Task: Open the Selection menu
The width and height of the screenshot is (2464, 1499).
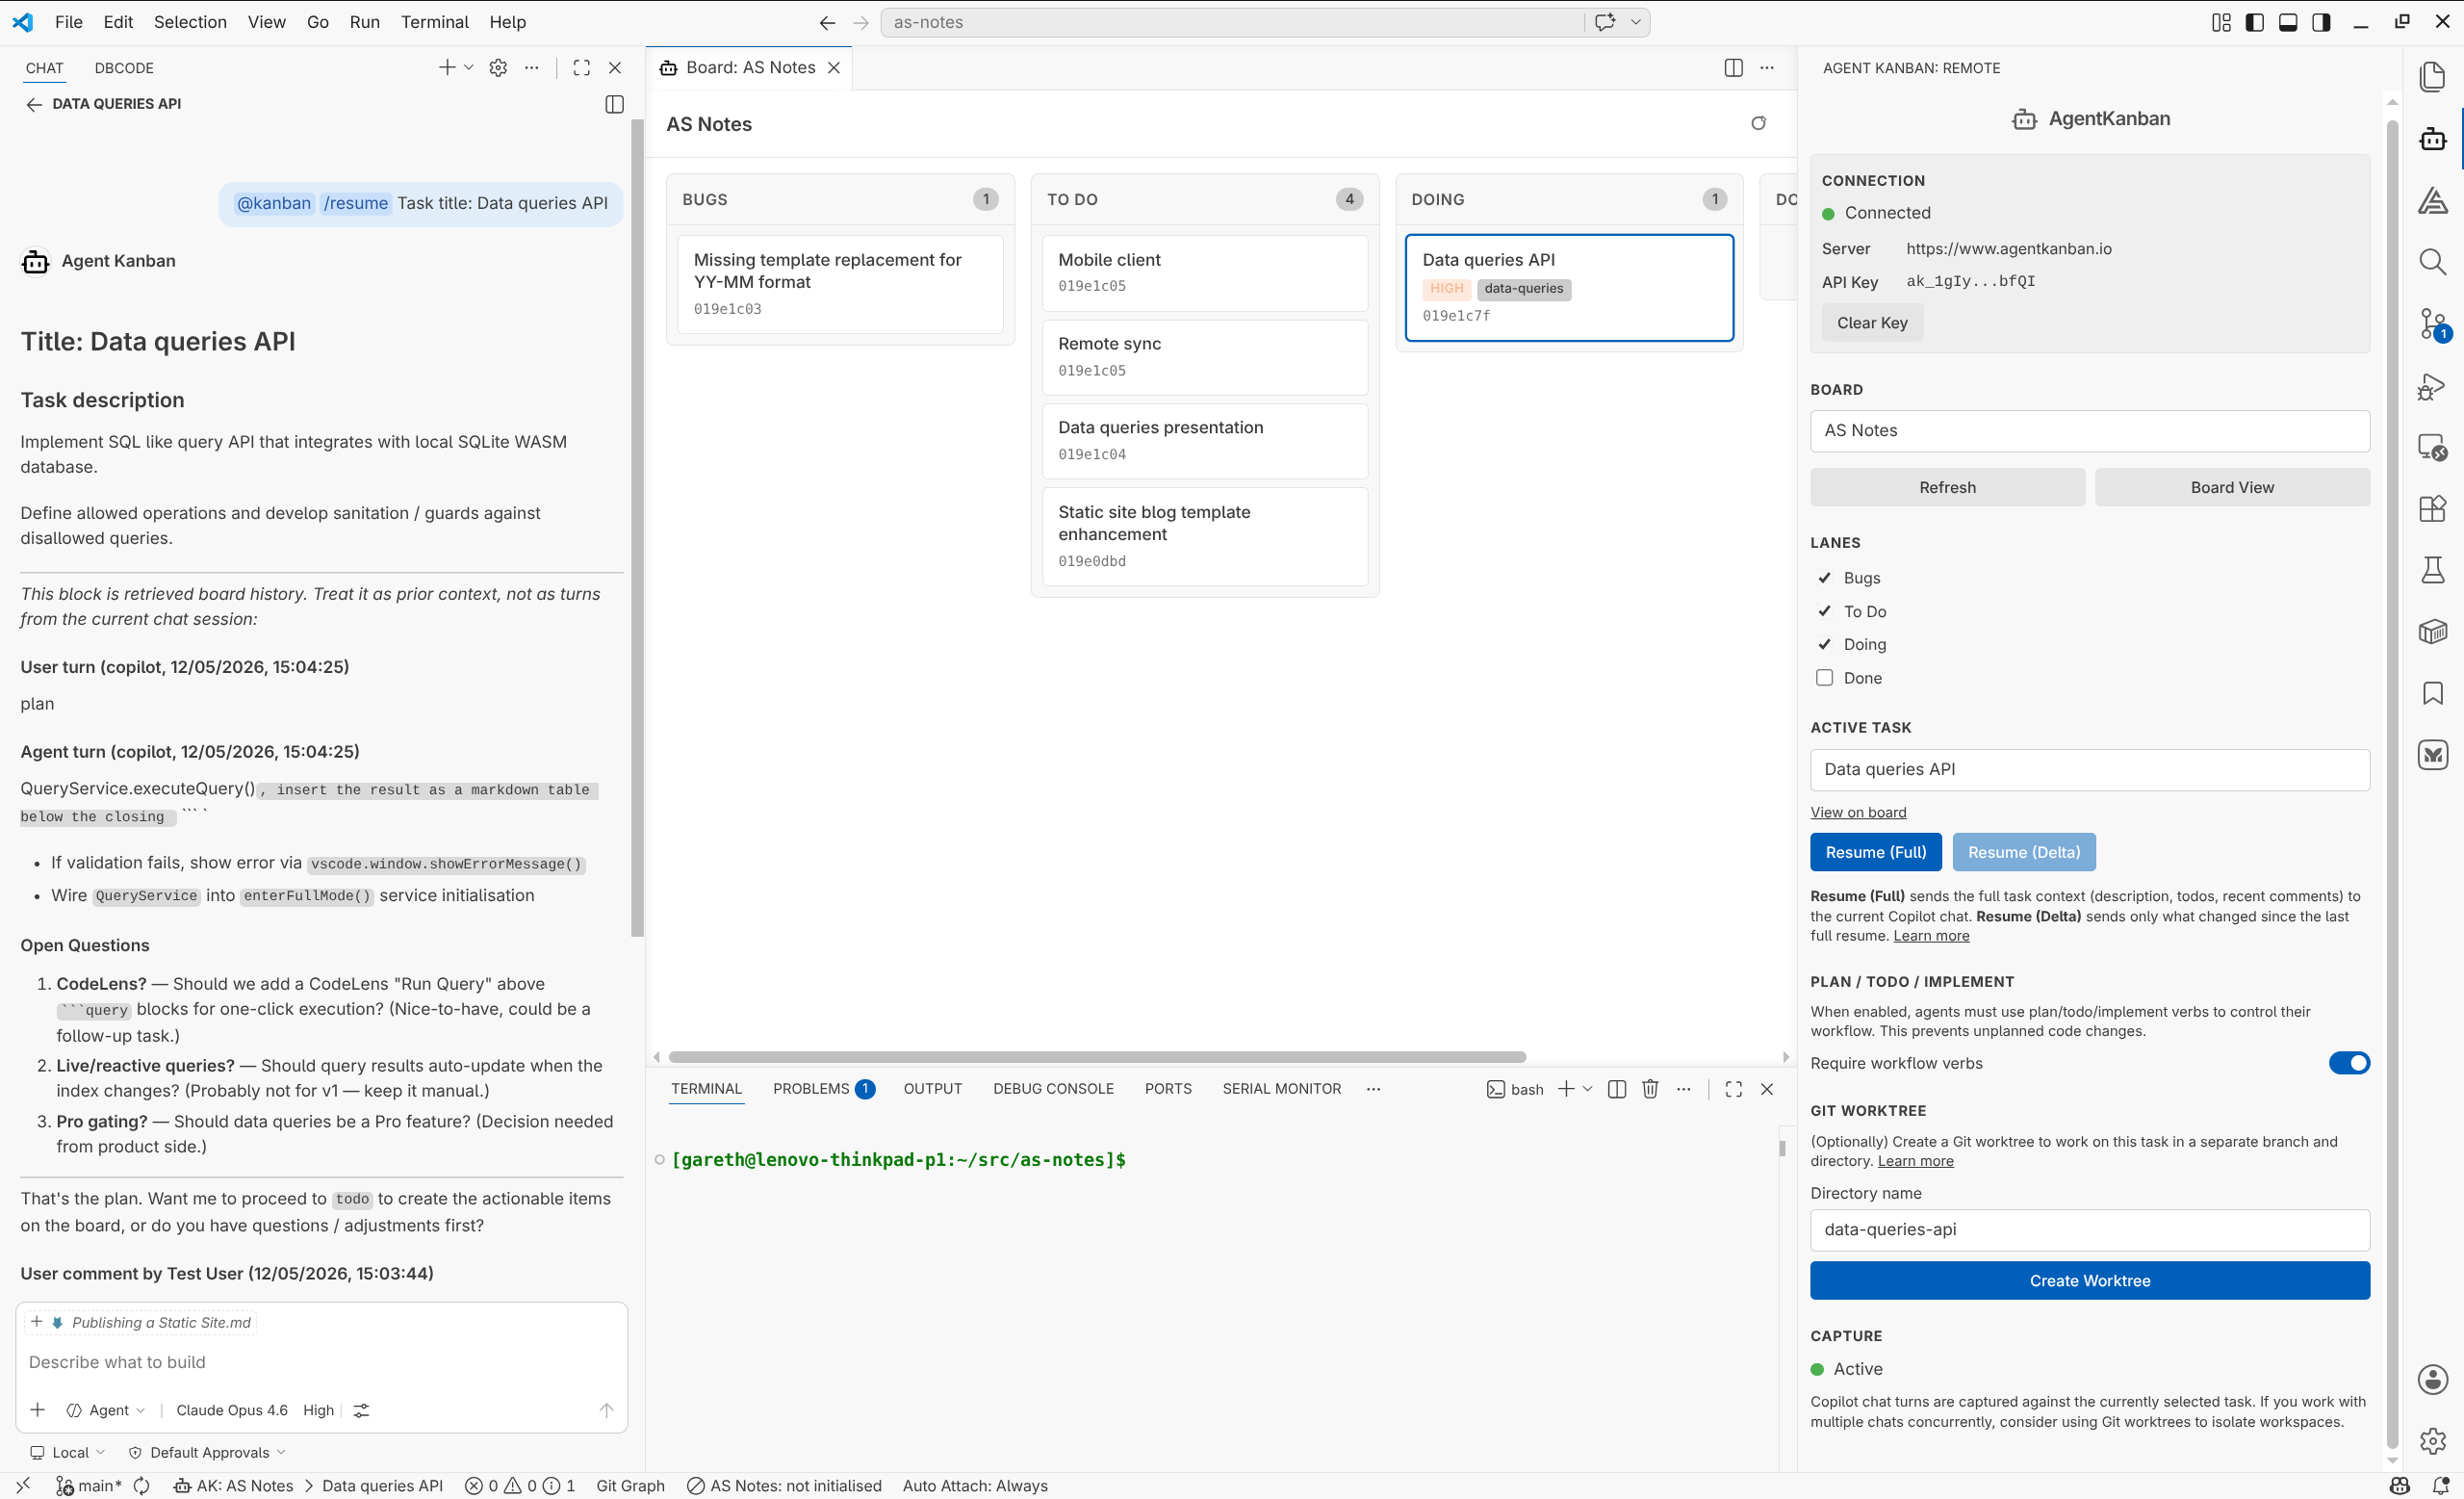Action: pos(190,22)
